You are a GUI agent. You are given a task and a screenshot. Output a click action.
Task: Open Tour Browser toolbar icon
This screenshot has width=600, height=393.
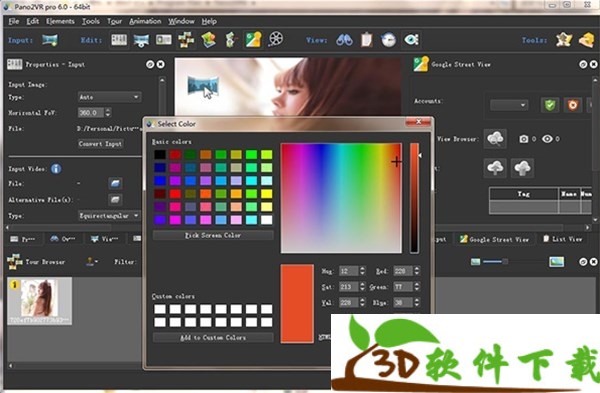coord(186,40)
